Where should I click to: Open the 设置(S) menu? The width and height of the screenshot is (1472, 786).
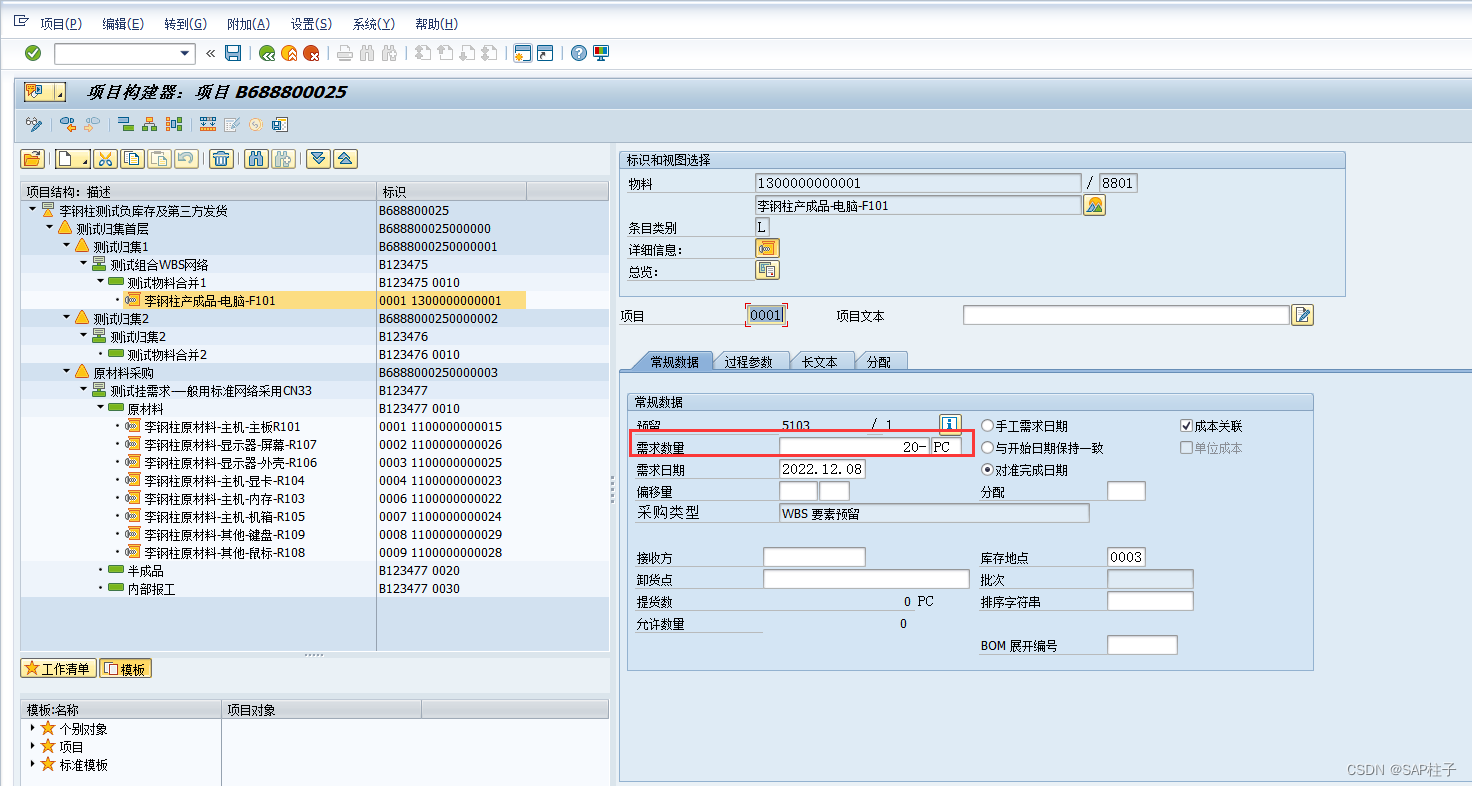pos(311,24)
